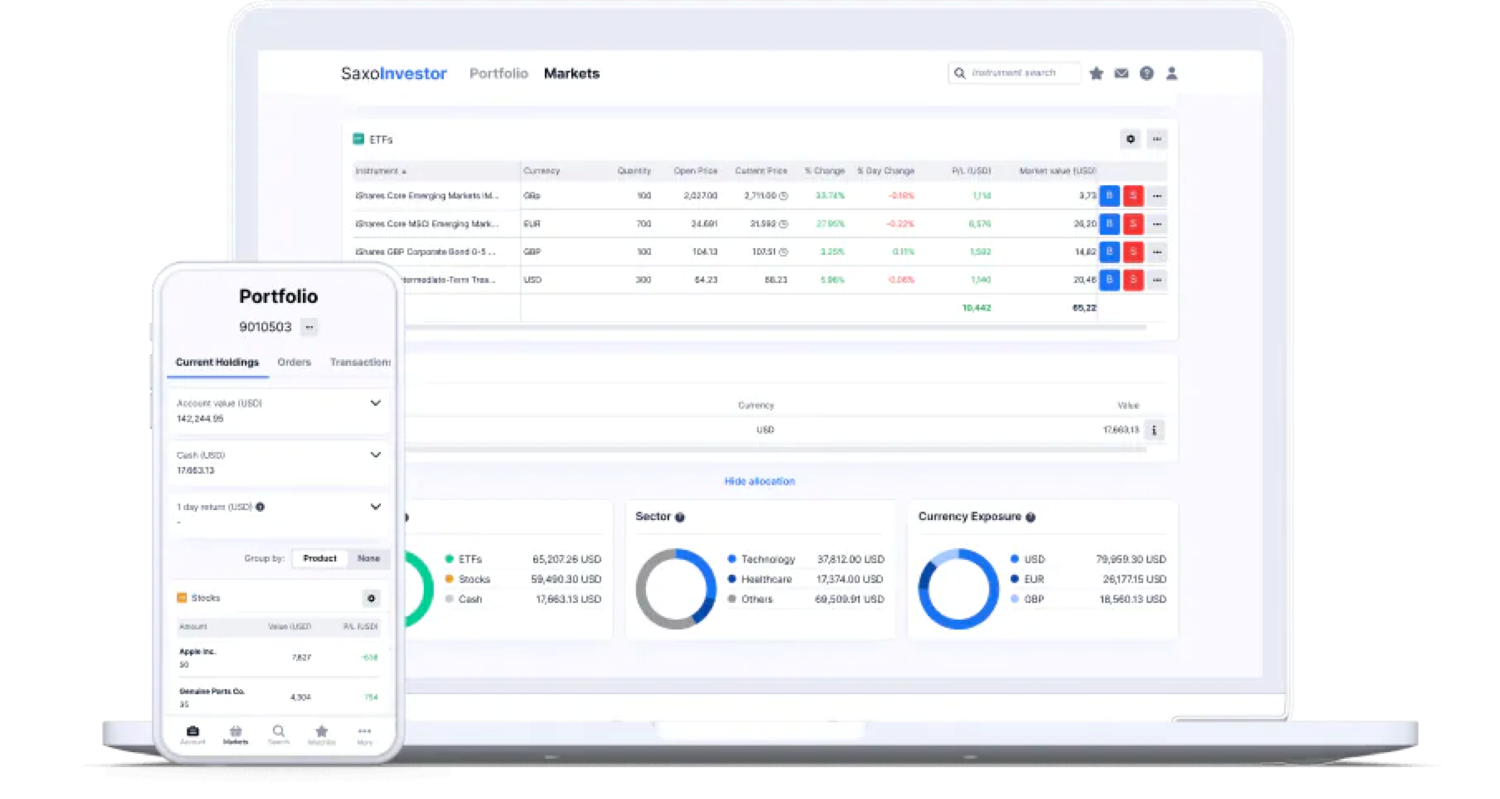Tap Search icon in phone bottom bar
The image size is (1500, 799).
(x=278, y=735)
